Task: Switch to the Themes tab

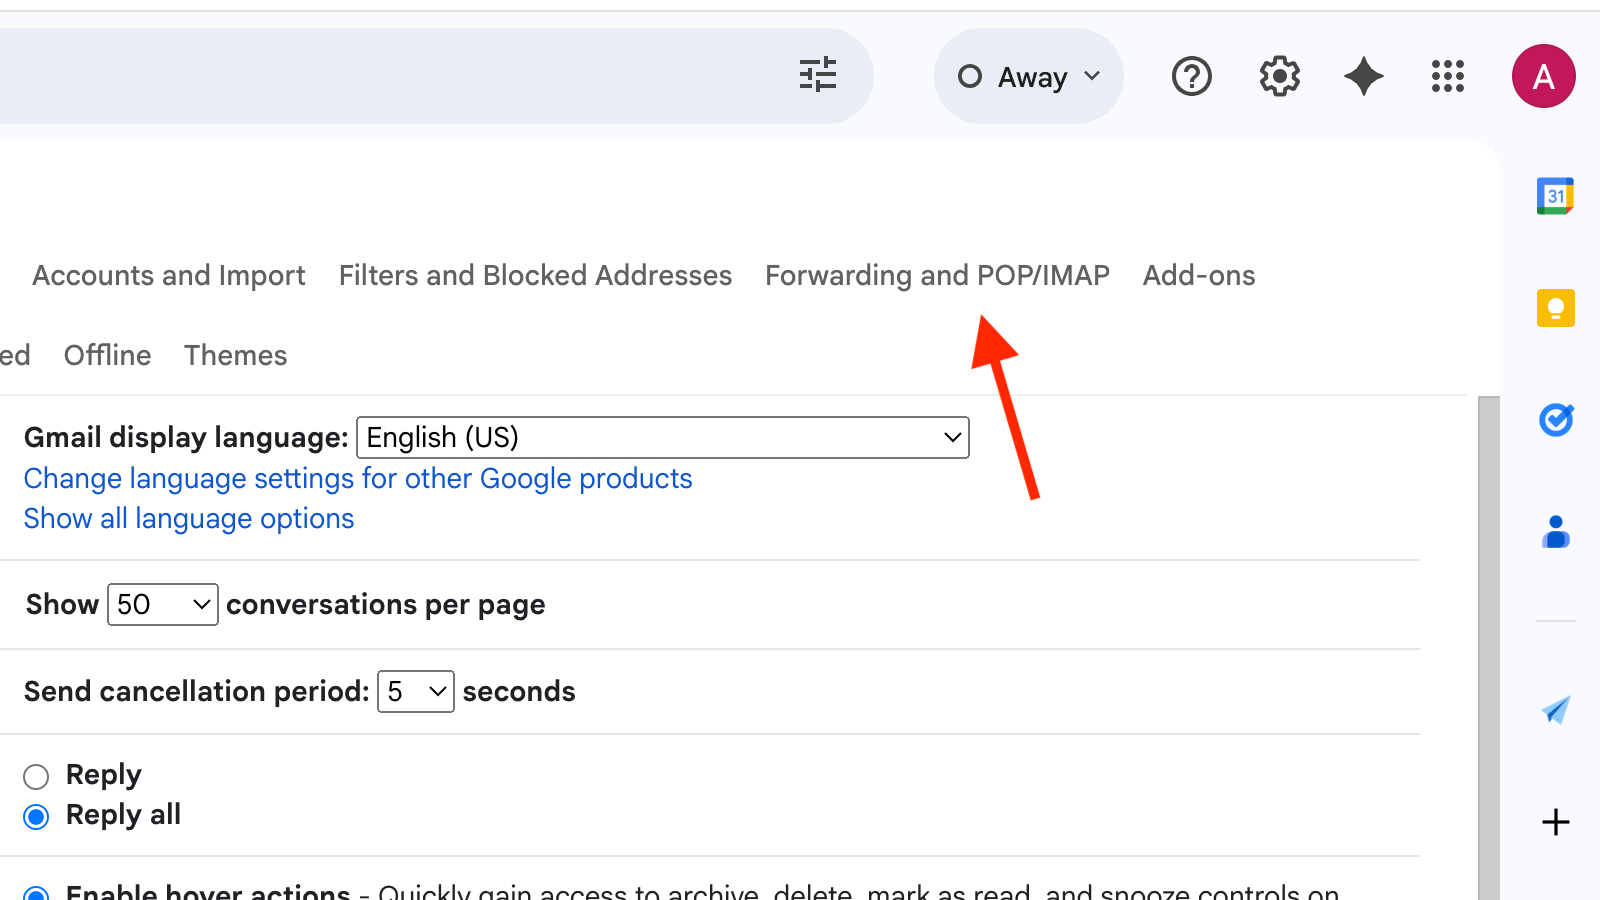Action: pos(235,356)
